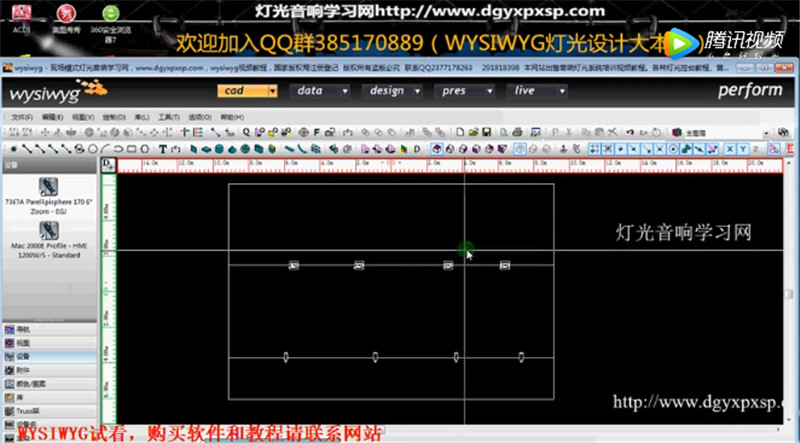The width and height of the screenshot is (800, 443).
Task: Open the 帮助(H) menu
Action: click(x=232, y=117)
